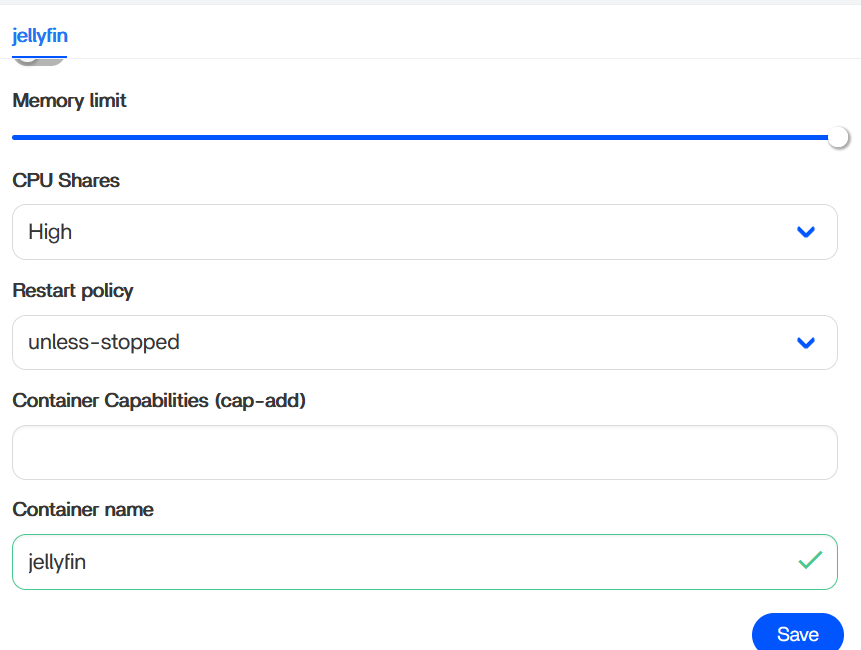Click the chevron arrow in Restart policy
Screen dimensions: 861x650
(x=806, y=342)
